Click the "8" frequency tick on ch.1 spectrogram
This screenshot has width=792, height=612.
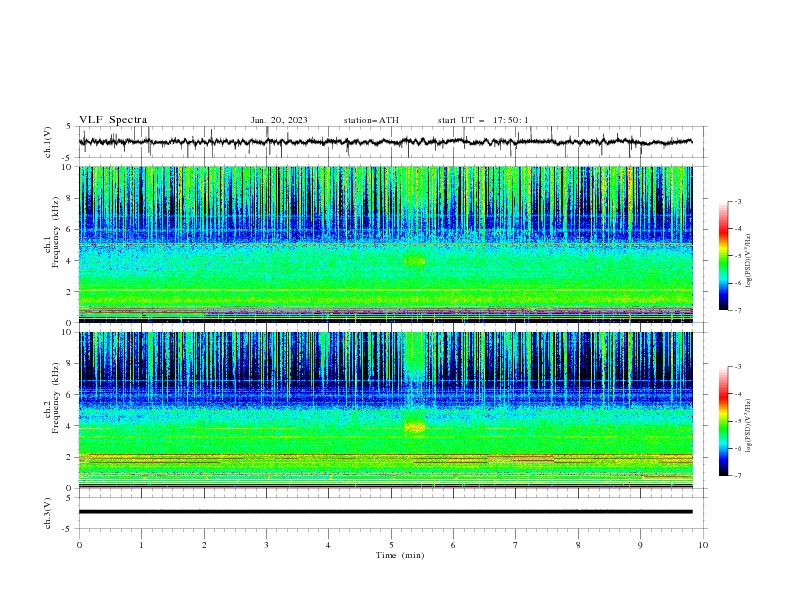coord(70,198)
